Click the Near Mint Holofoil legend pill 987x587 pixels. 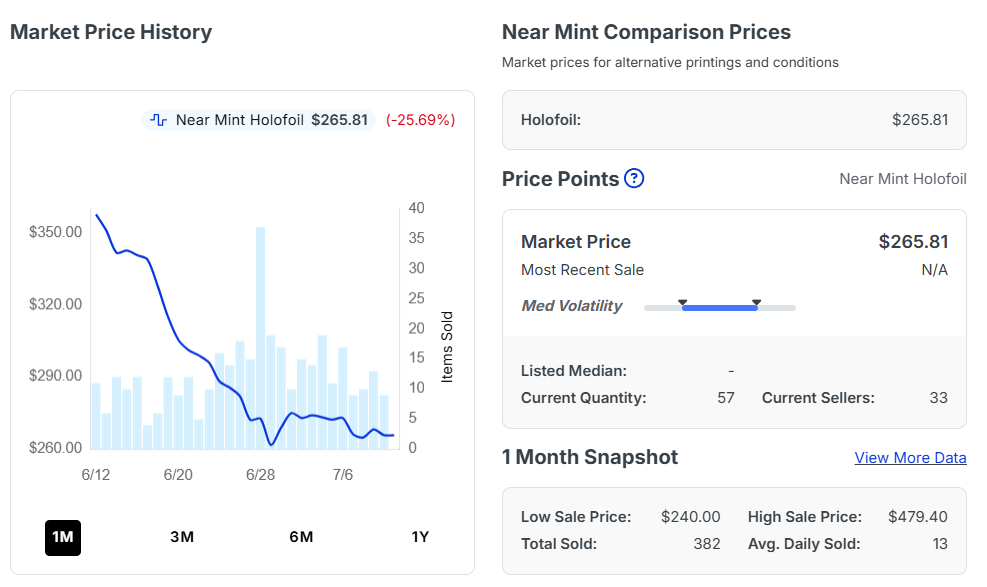259,120
